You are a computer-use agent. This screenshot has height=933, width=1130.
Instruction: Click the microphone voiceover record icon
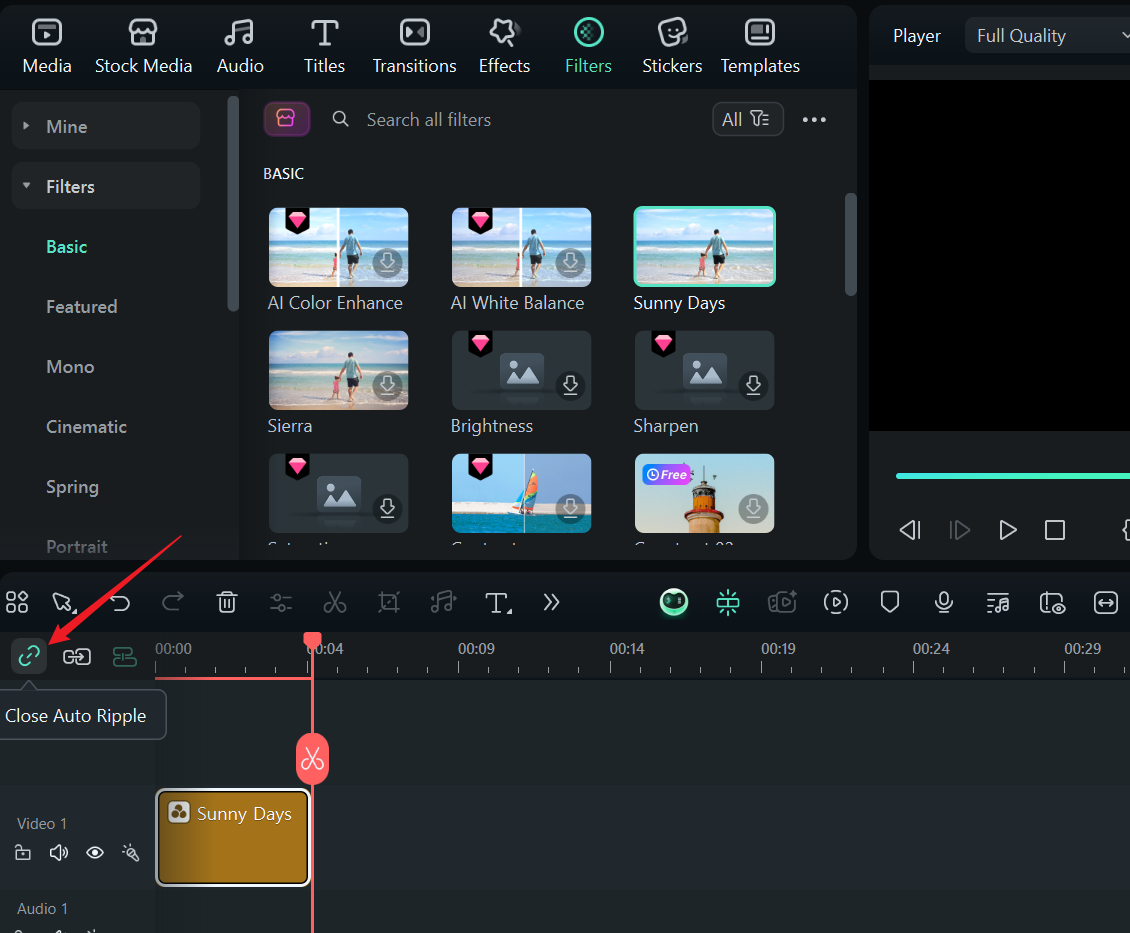[x=943, y=602]
